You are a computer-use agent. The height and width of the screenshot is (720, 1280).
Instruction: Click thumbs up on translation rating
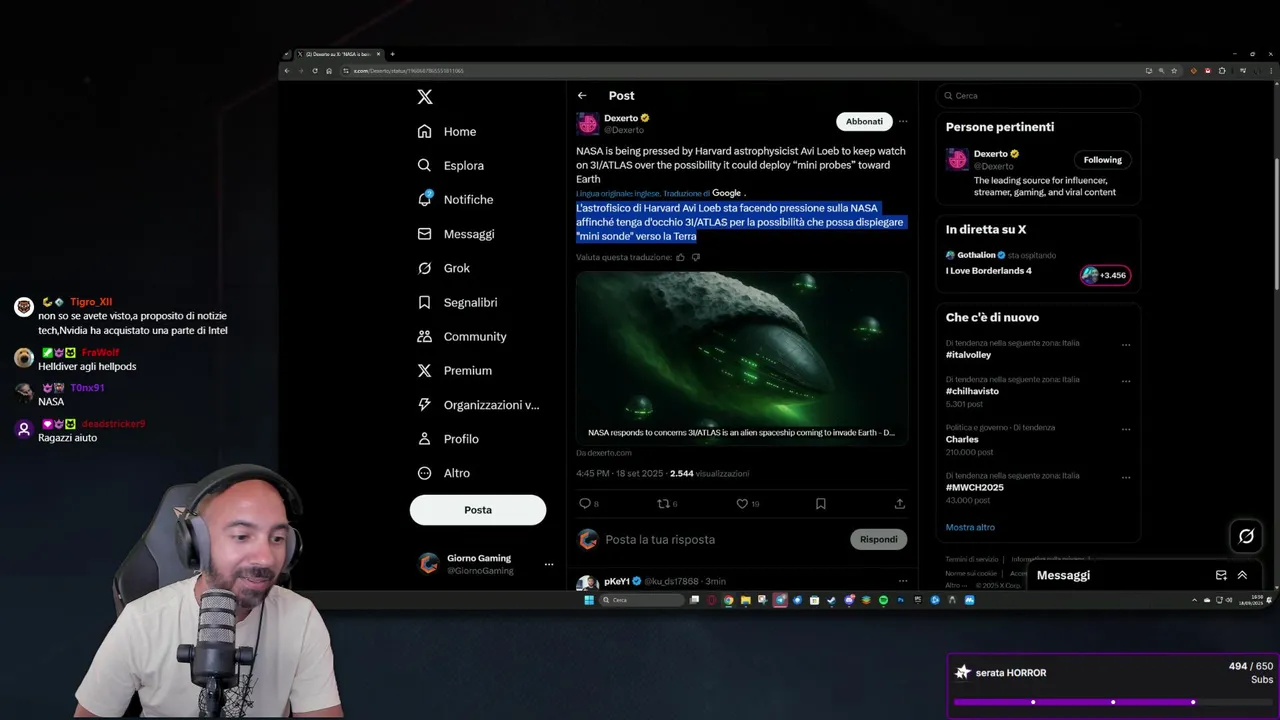click(681, 257)
